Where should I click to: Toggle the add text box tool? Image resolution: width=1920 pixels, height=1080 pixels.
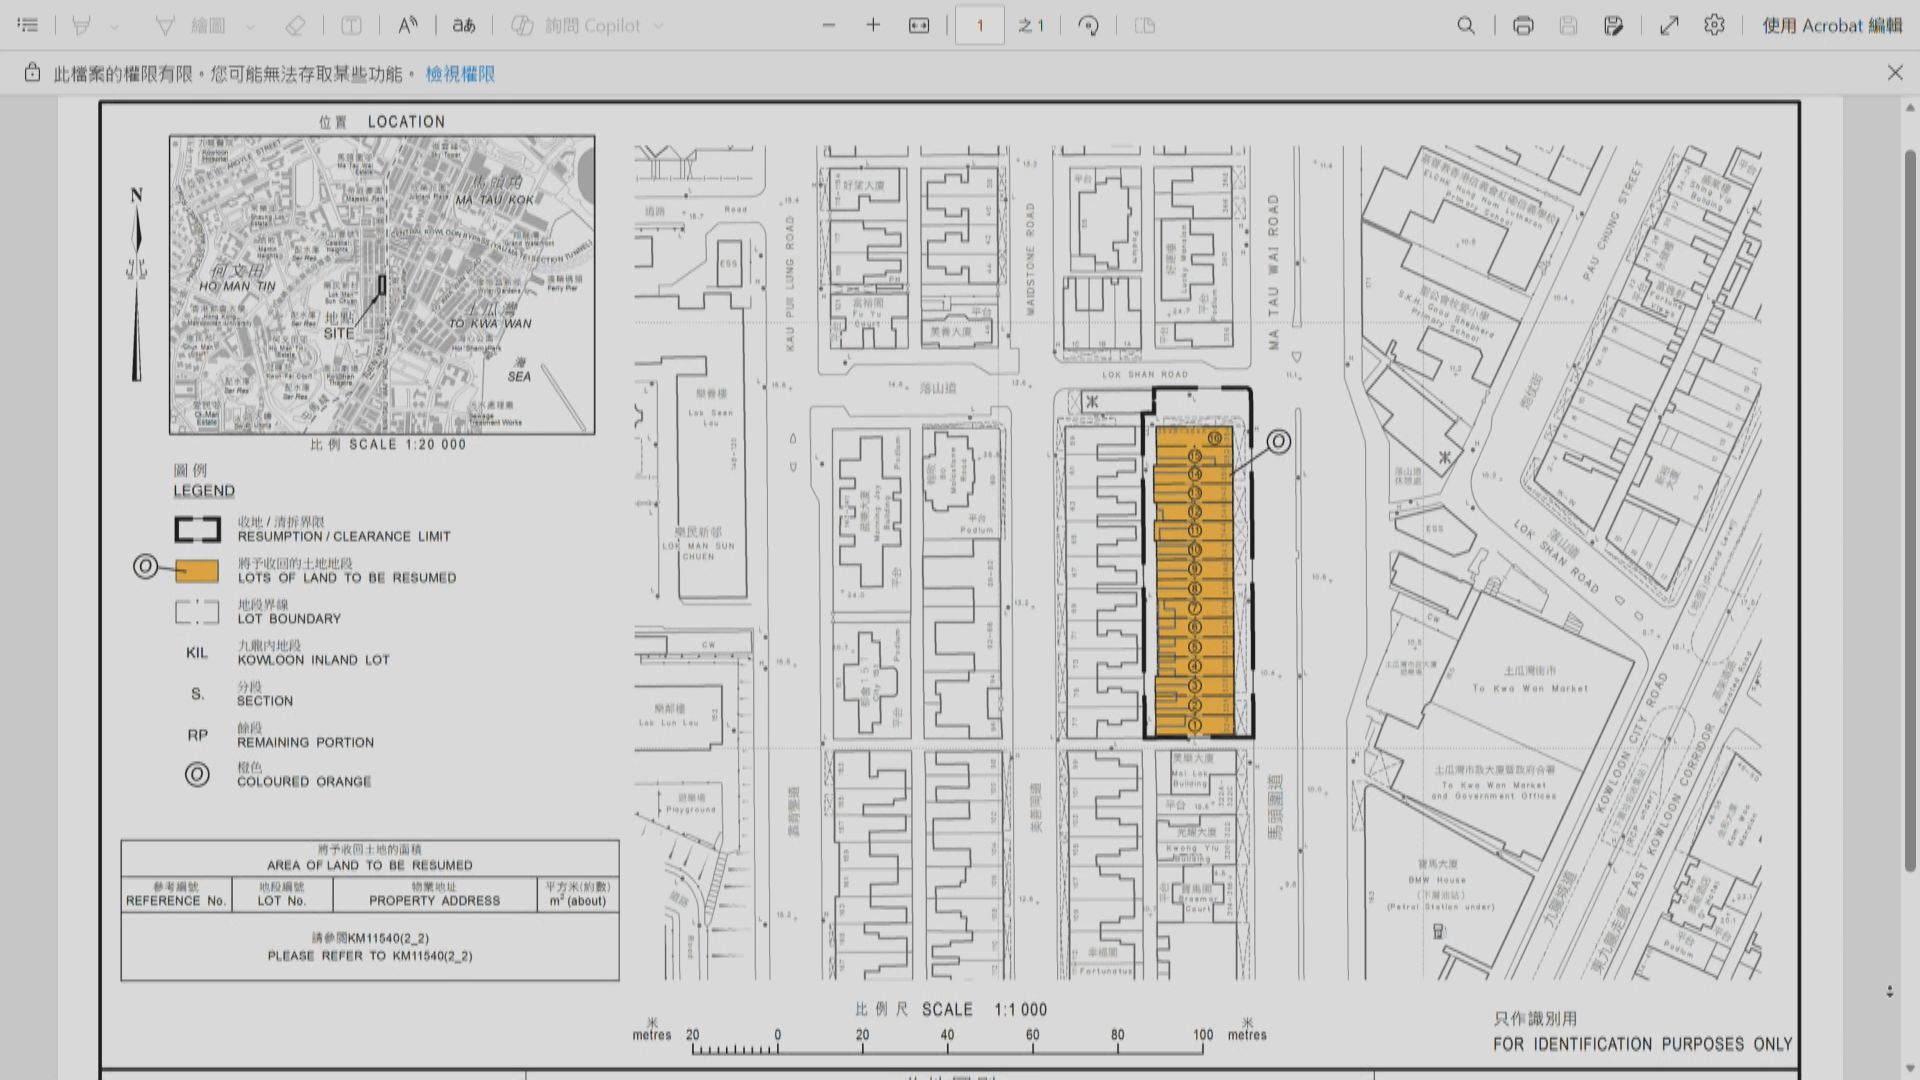351,25
